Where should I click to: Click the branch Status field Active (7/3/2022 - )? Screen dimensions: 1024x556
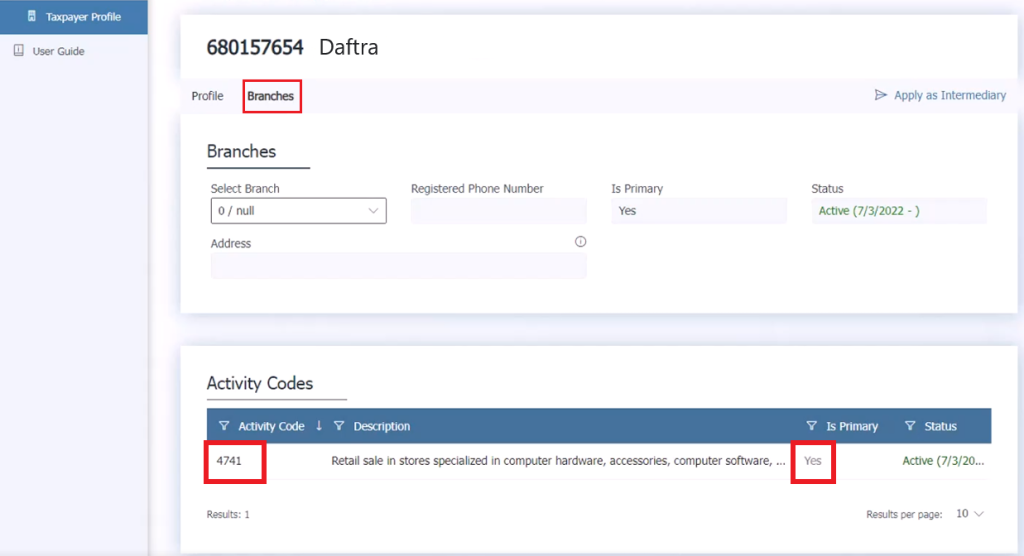[899, 211]
